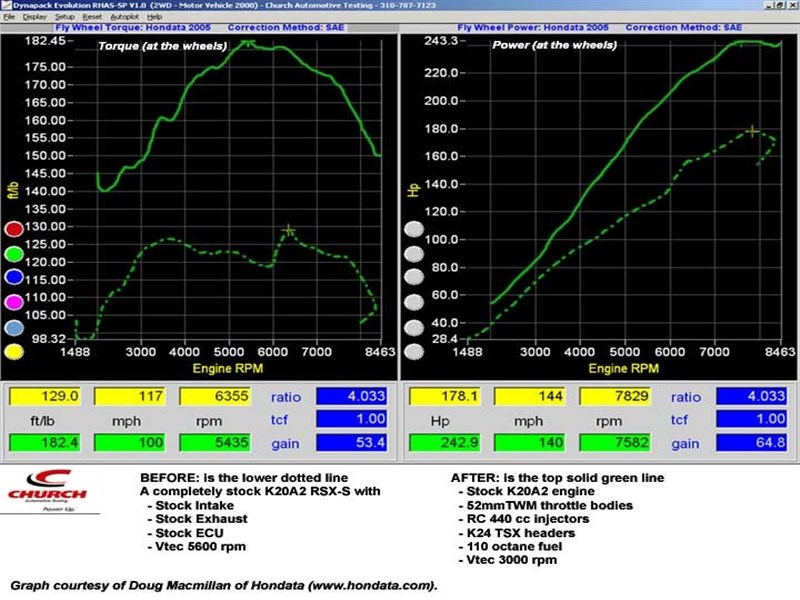Screen dimensions: 800x600
Task: Open the Reset menu
Action: [92, 17]
